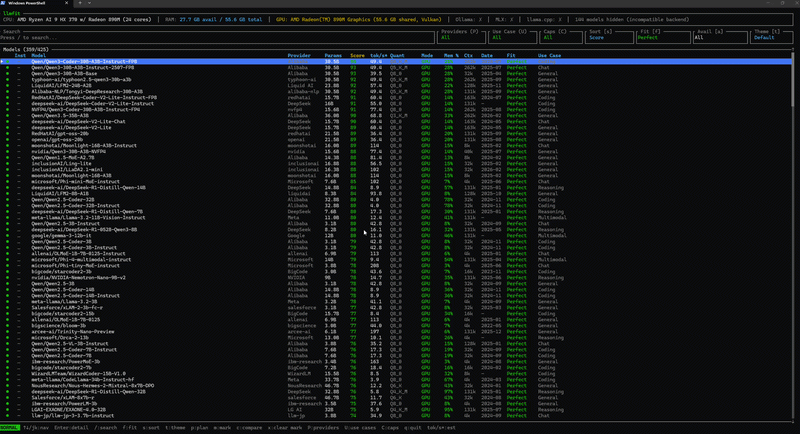Click green status dot for bigscience/bloom-3b

tap(7, 326)
